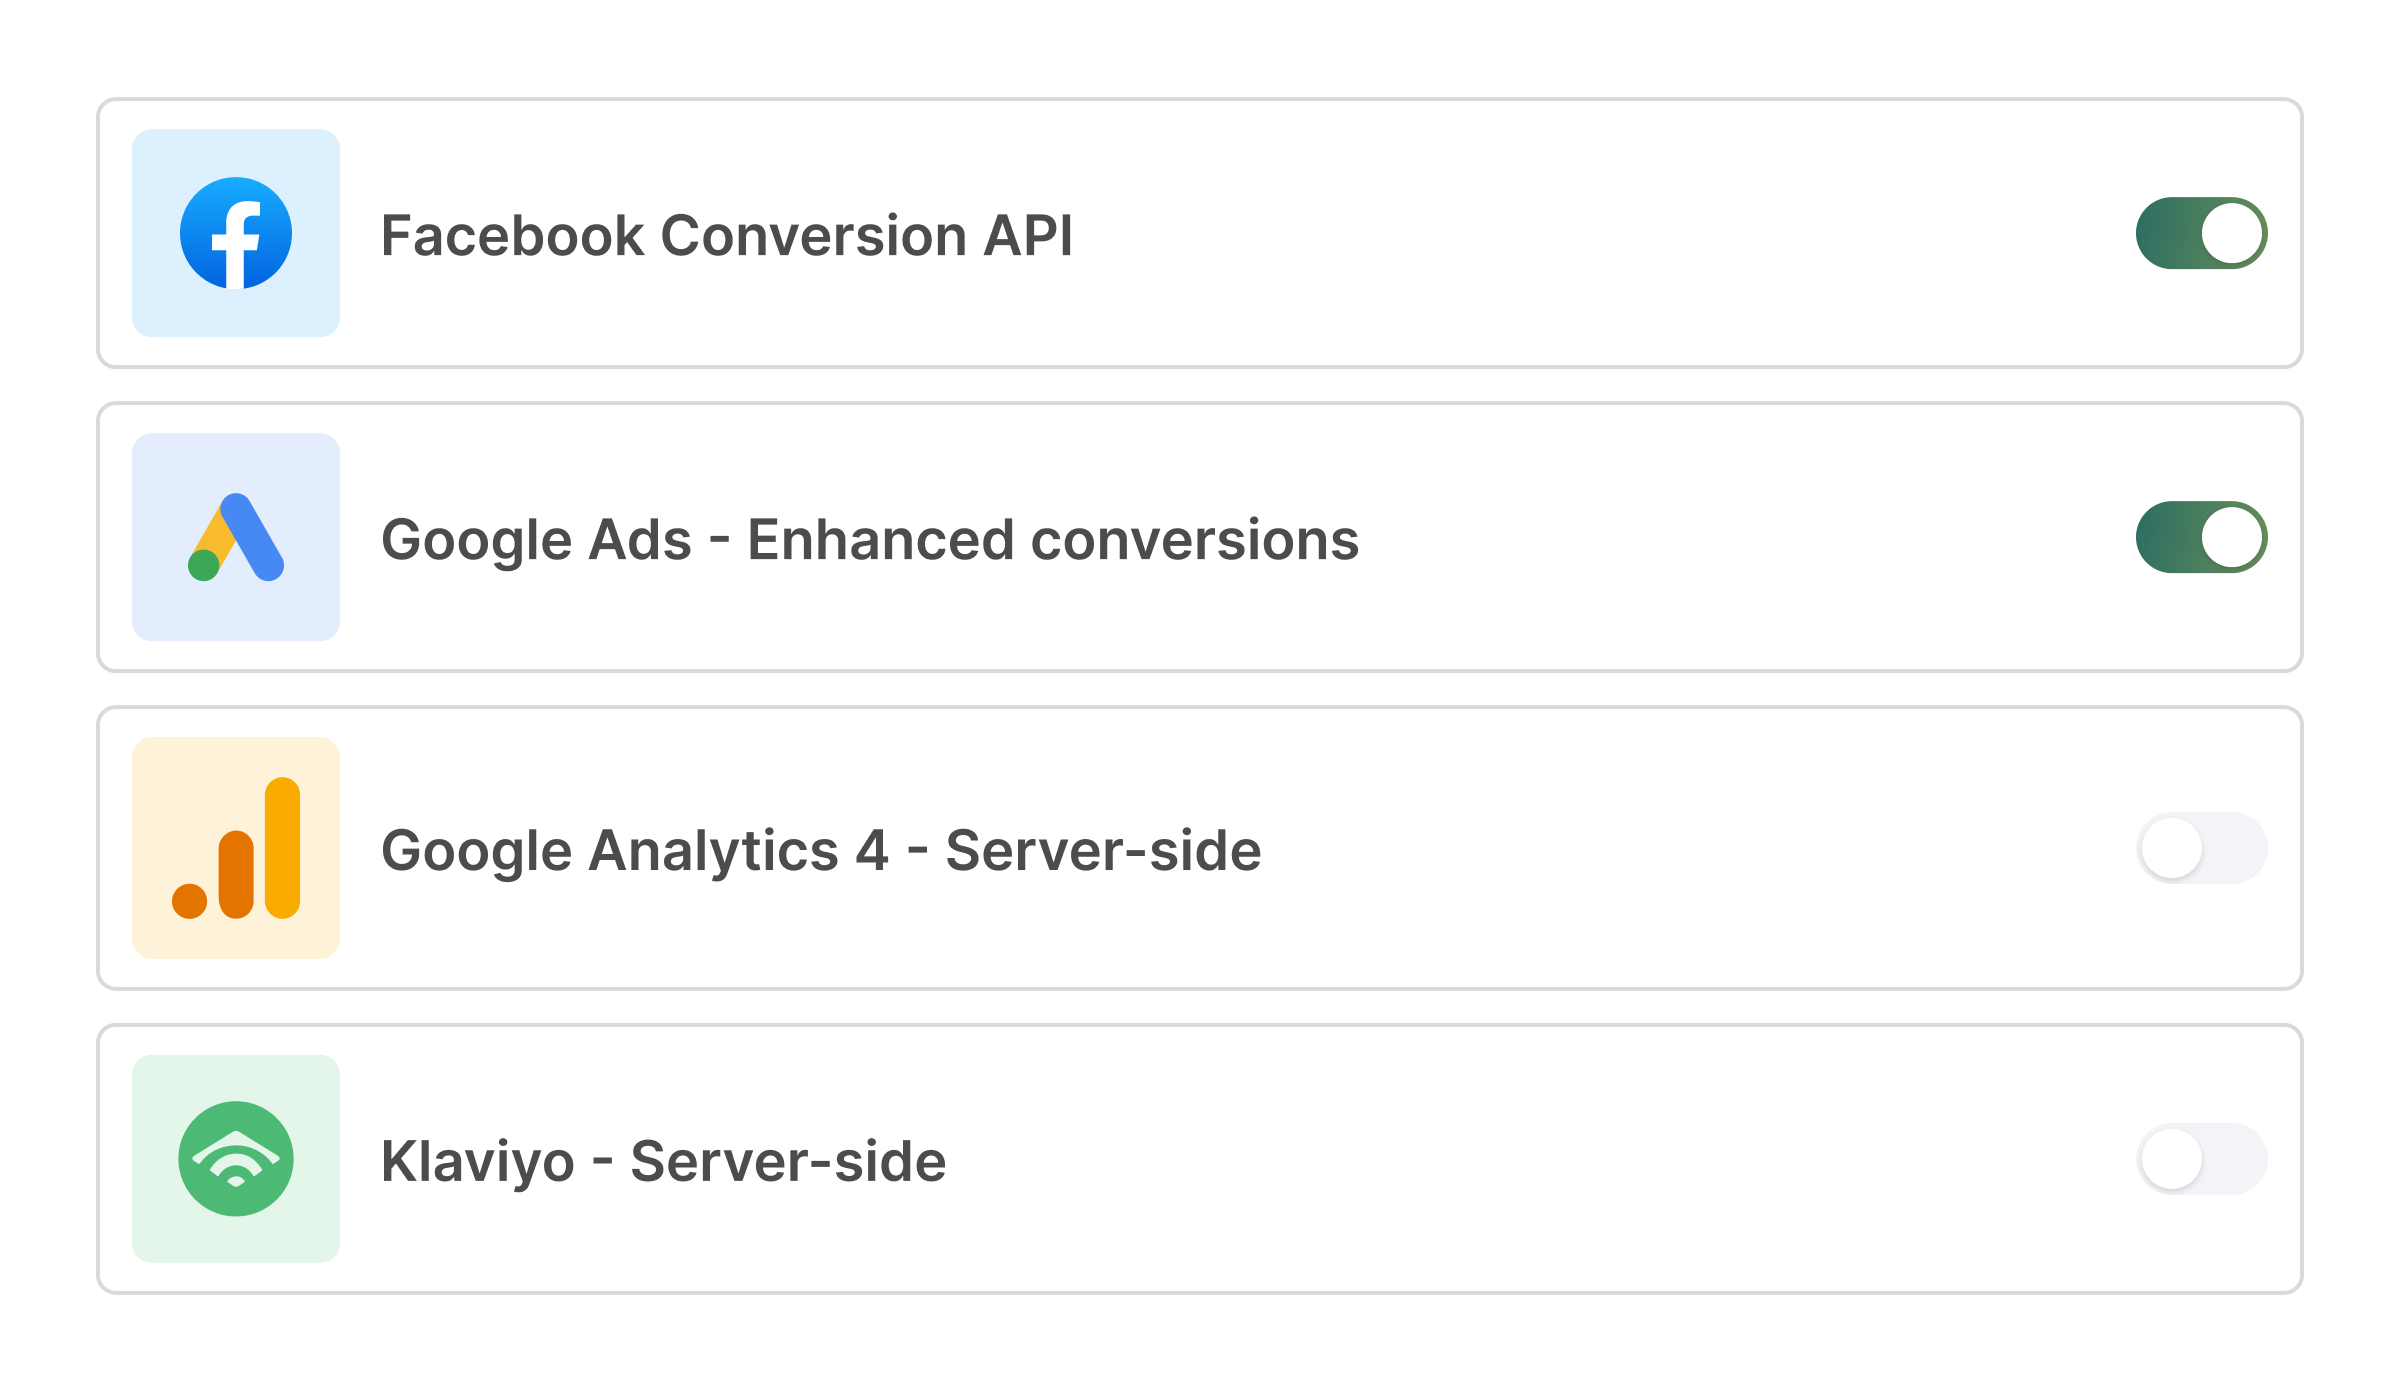2400x1390 pixels.
Task: Click the Facebook logo icon
Action: click(236, 233)
